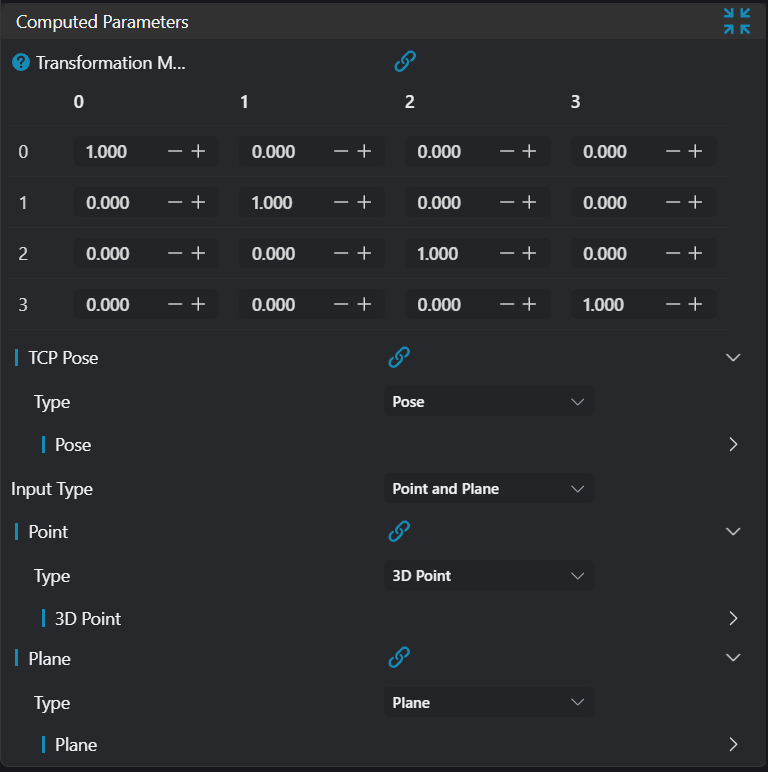Click the link icon next to TCP Pose

point(399,357)
